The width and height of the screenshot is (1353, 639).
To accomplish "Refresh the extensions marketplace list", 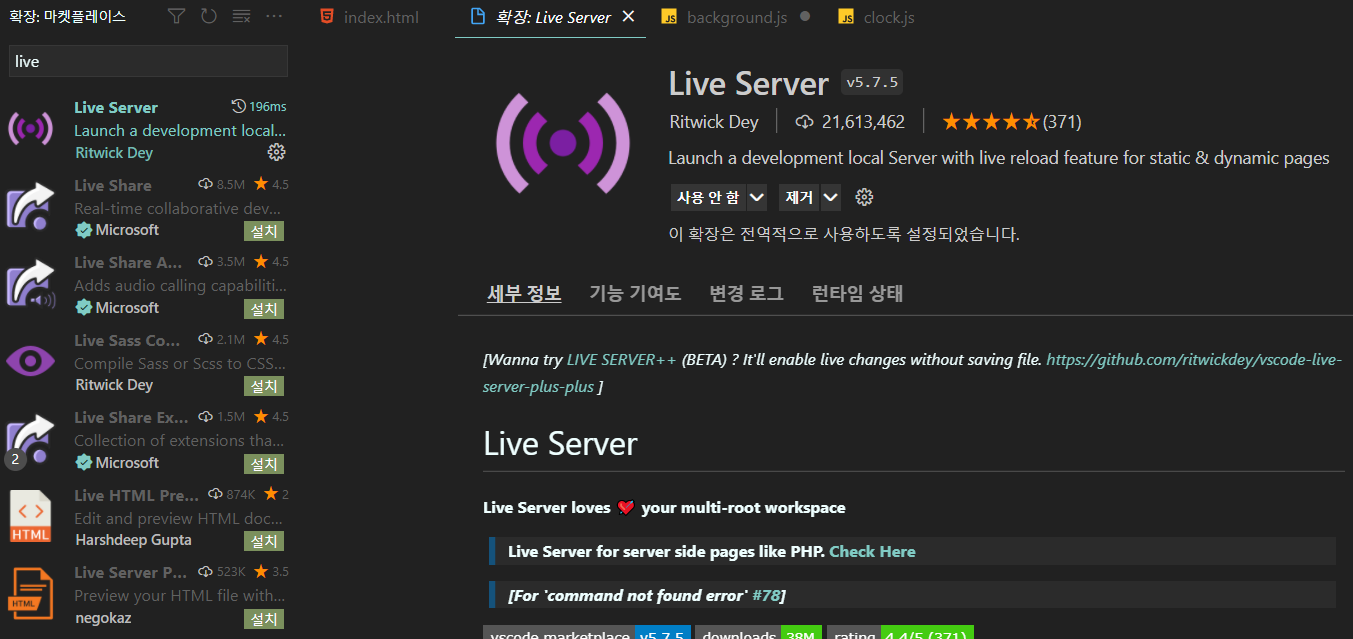I will click(x=208, y=16).
